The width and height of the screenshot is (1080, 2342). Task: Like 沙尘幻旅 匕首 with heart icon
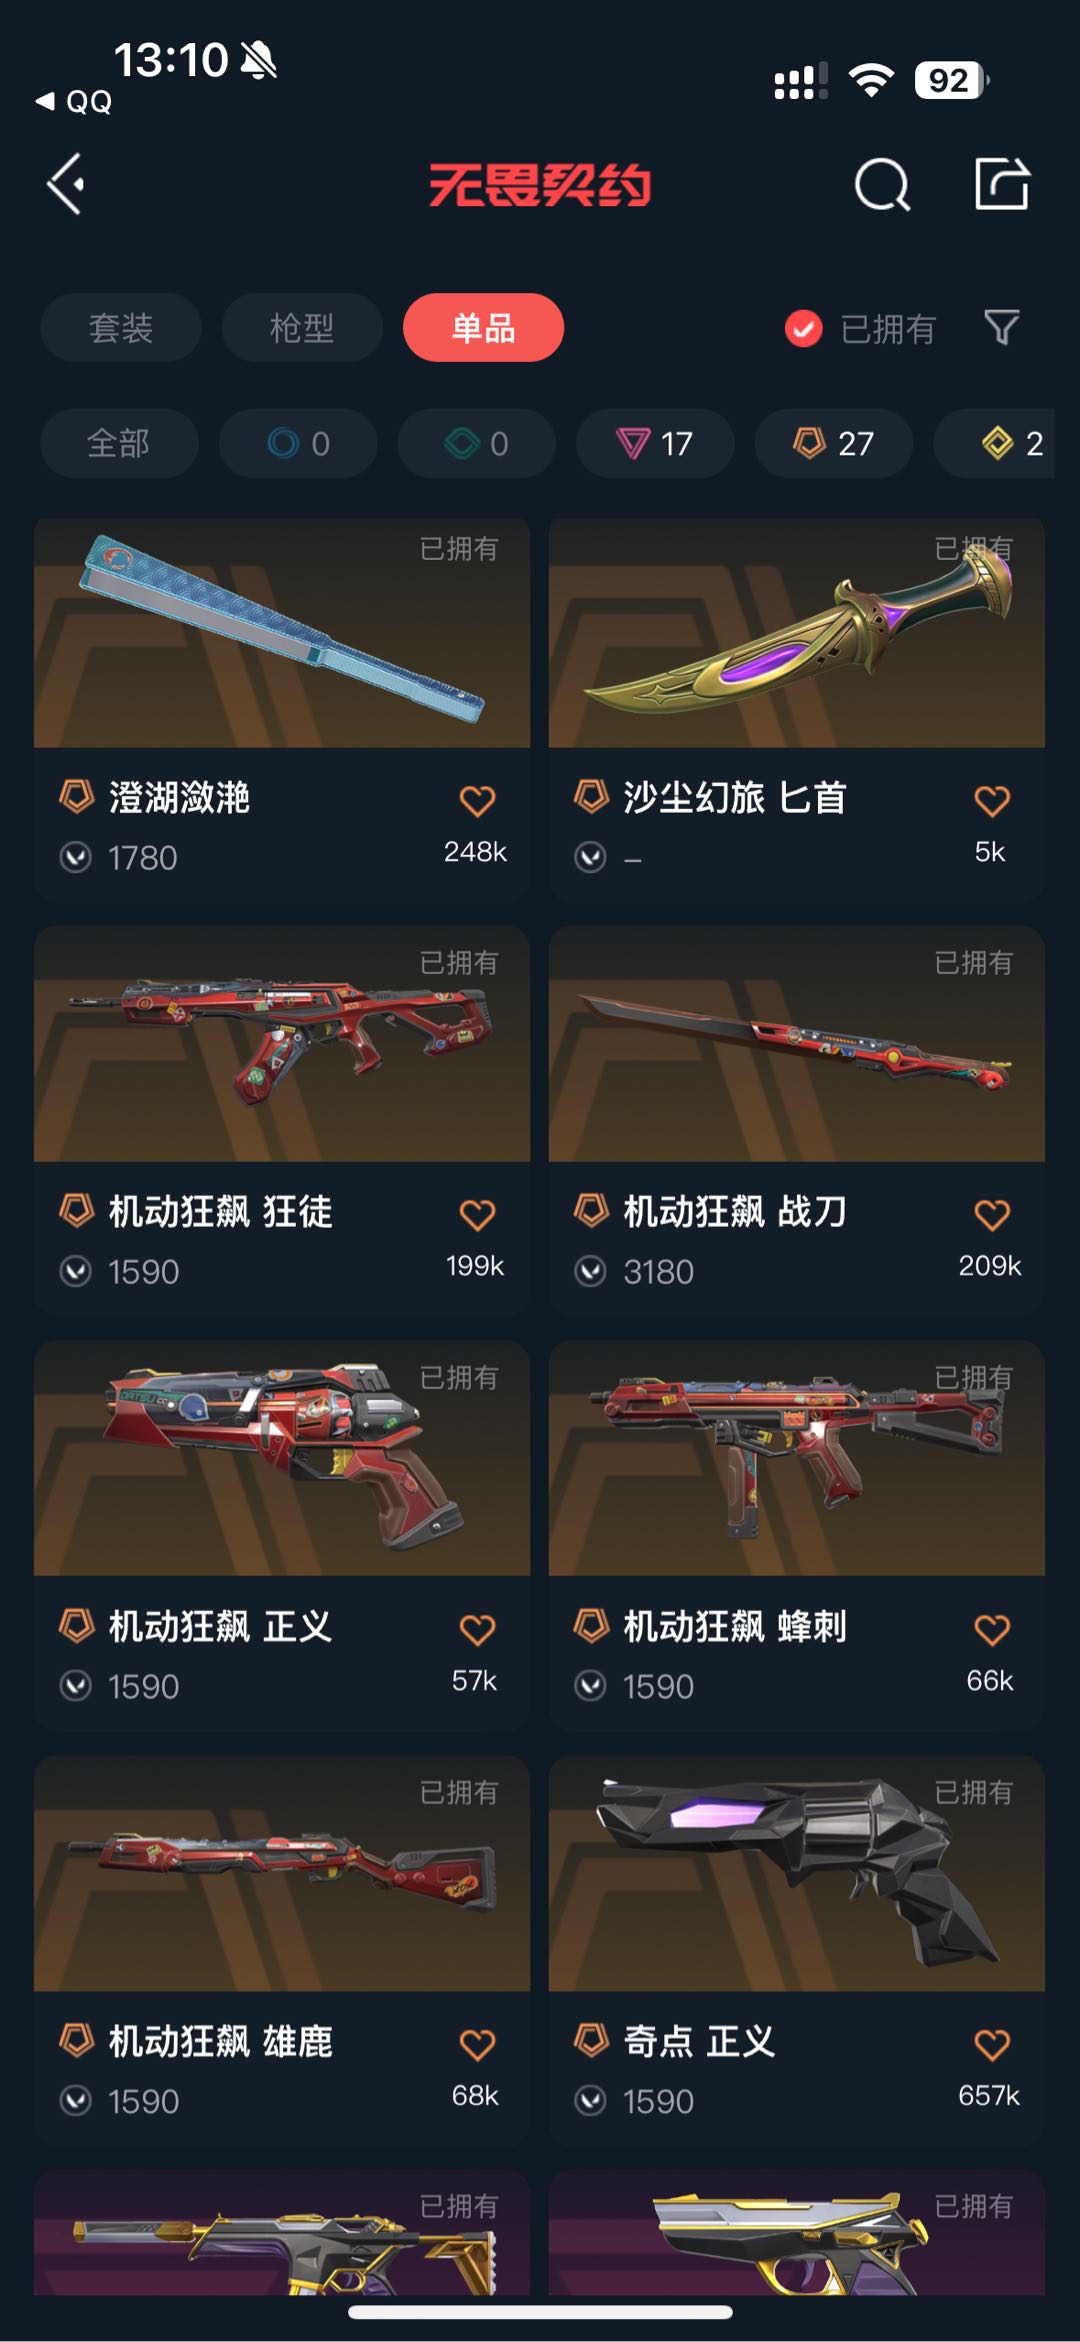point(992,800)
